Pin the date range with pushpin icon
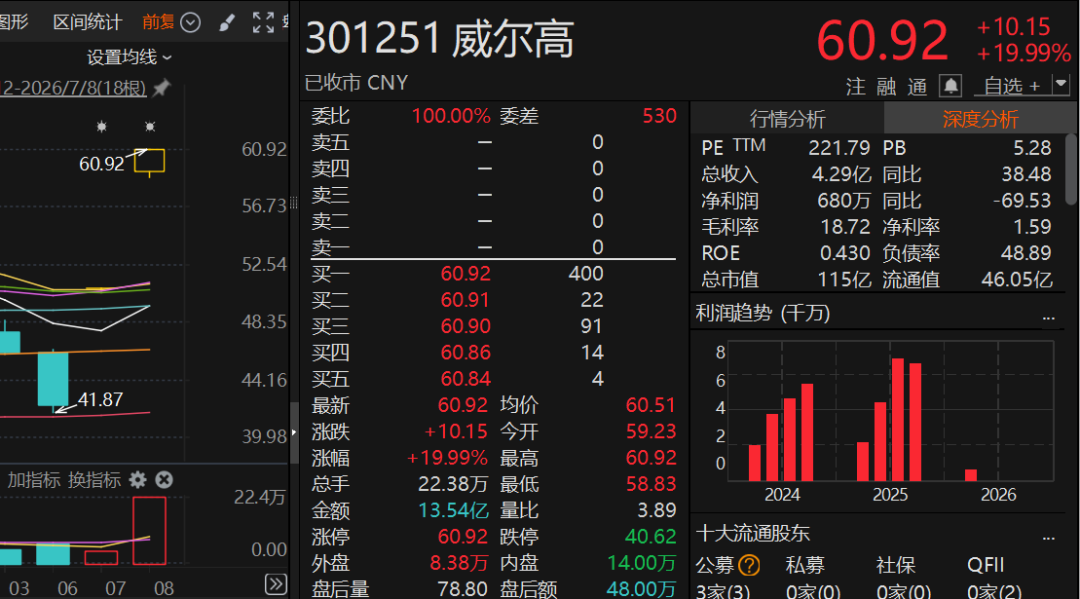The image size is (1080, 599). 162,87
